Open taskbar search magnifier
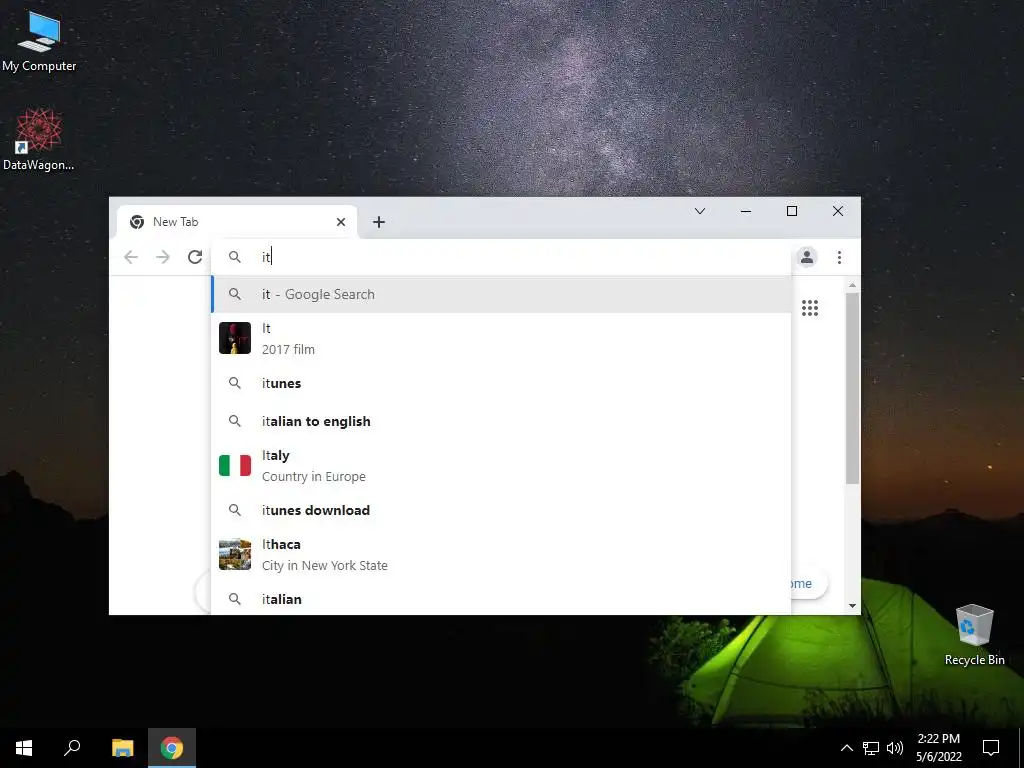Screen dimensions: 1024x768 coord(72,748)
